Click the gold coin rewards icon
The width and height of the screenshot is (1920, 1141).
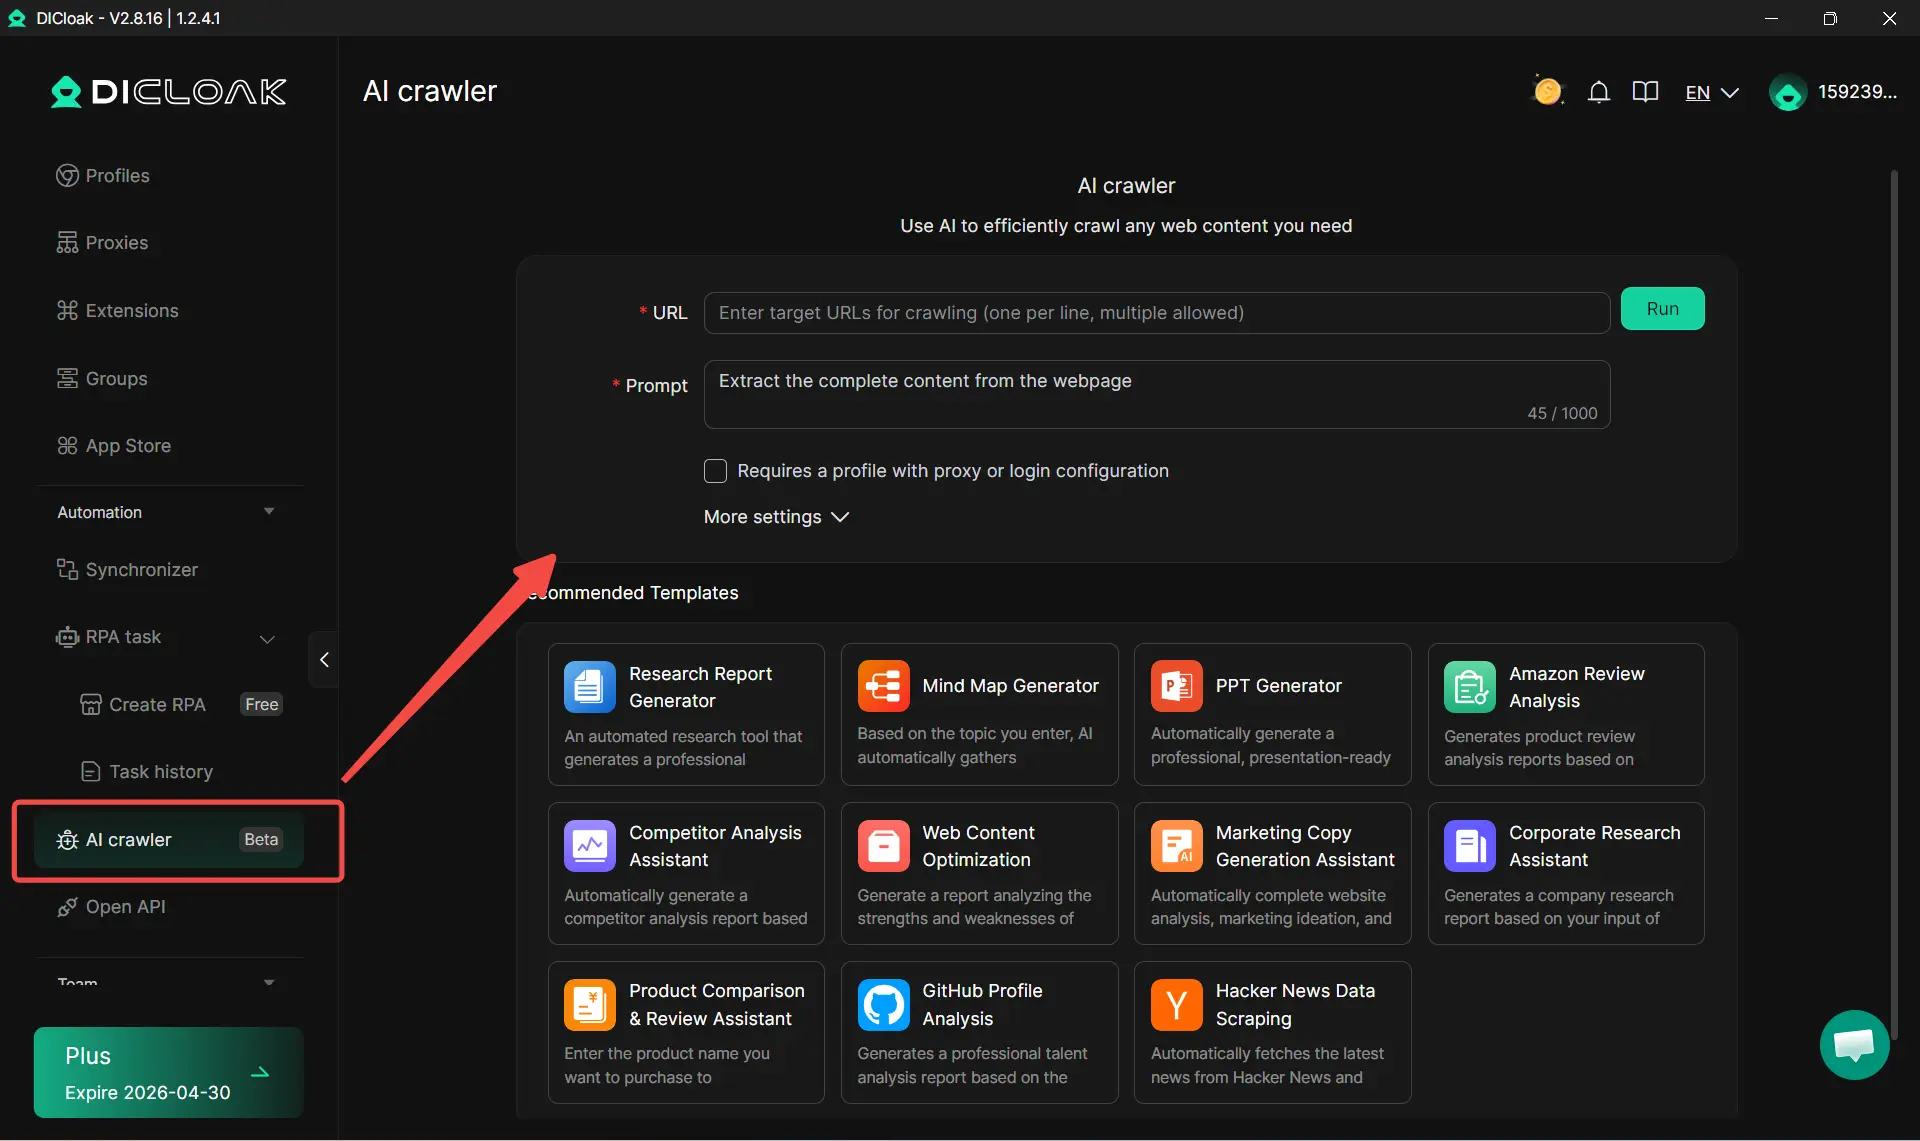(1547, 92)
